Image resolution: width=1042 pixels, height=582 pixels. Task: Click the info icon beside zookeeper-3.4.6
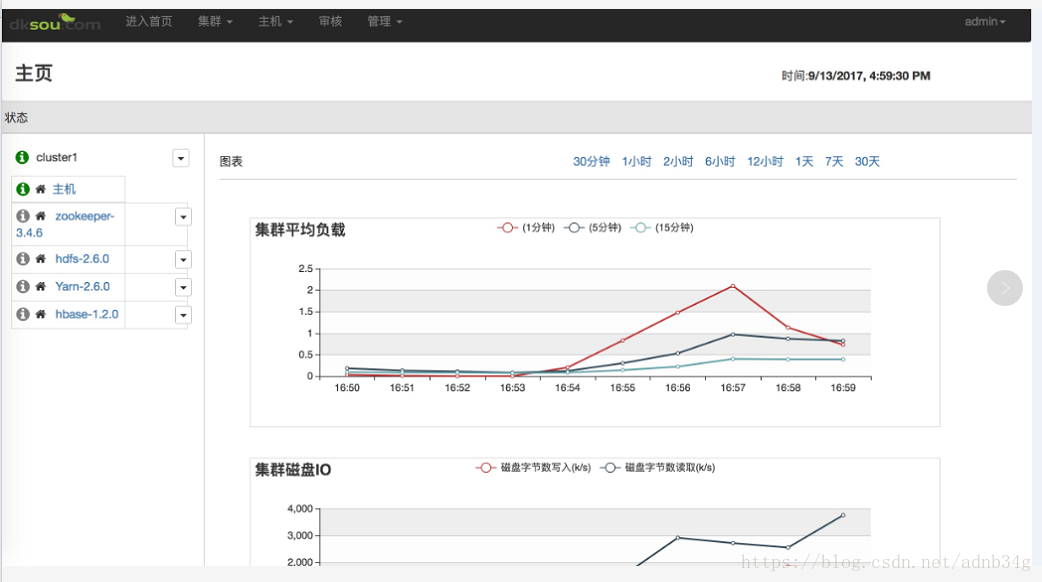(x=23, y=216)
